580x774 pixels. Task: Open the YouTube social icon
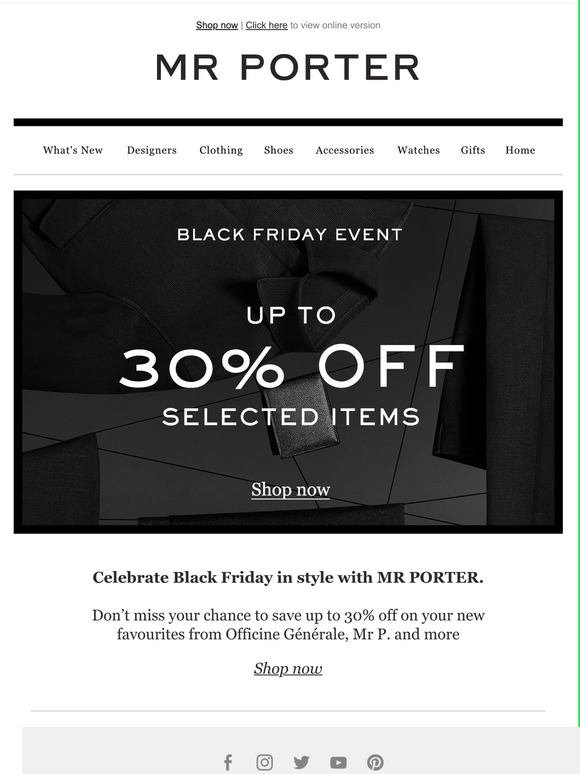(338, 762)
